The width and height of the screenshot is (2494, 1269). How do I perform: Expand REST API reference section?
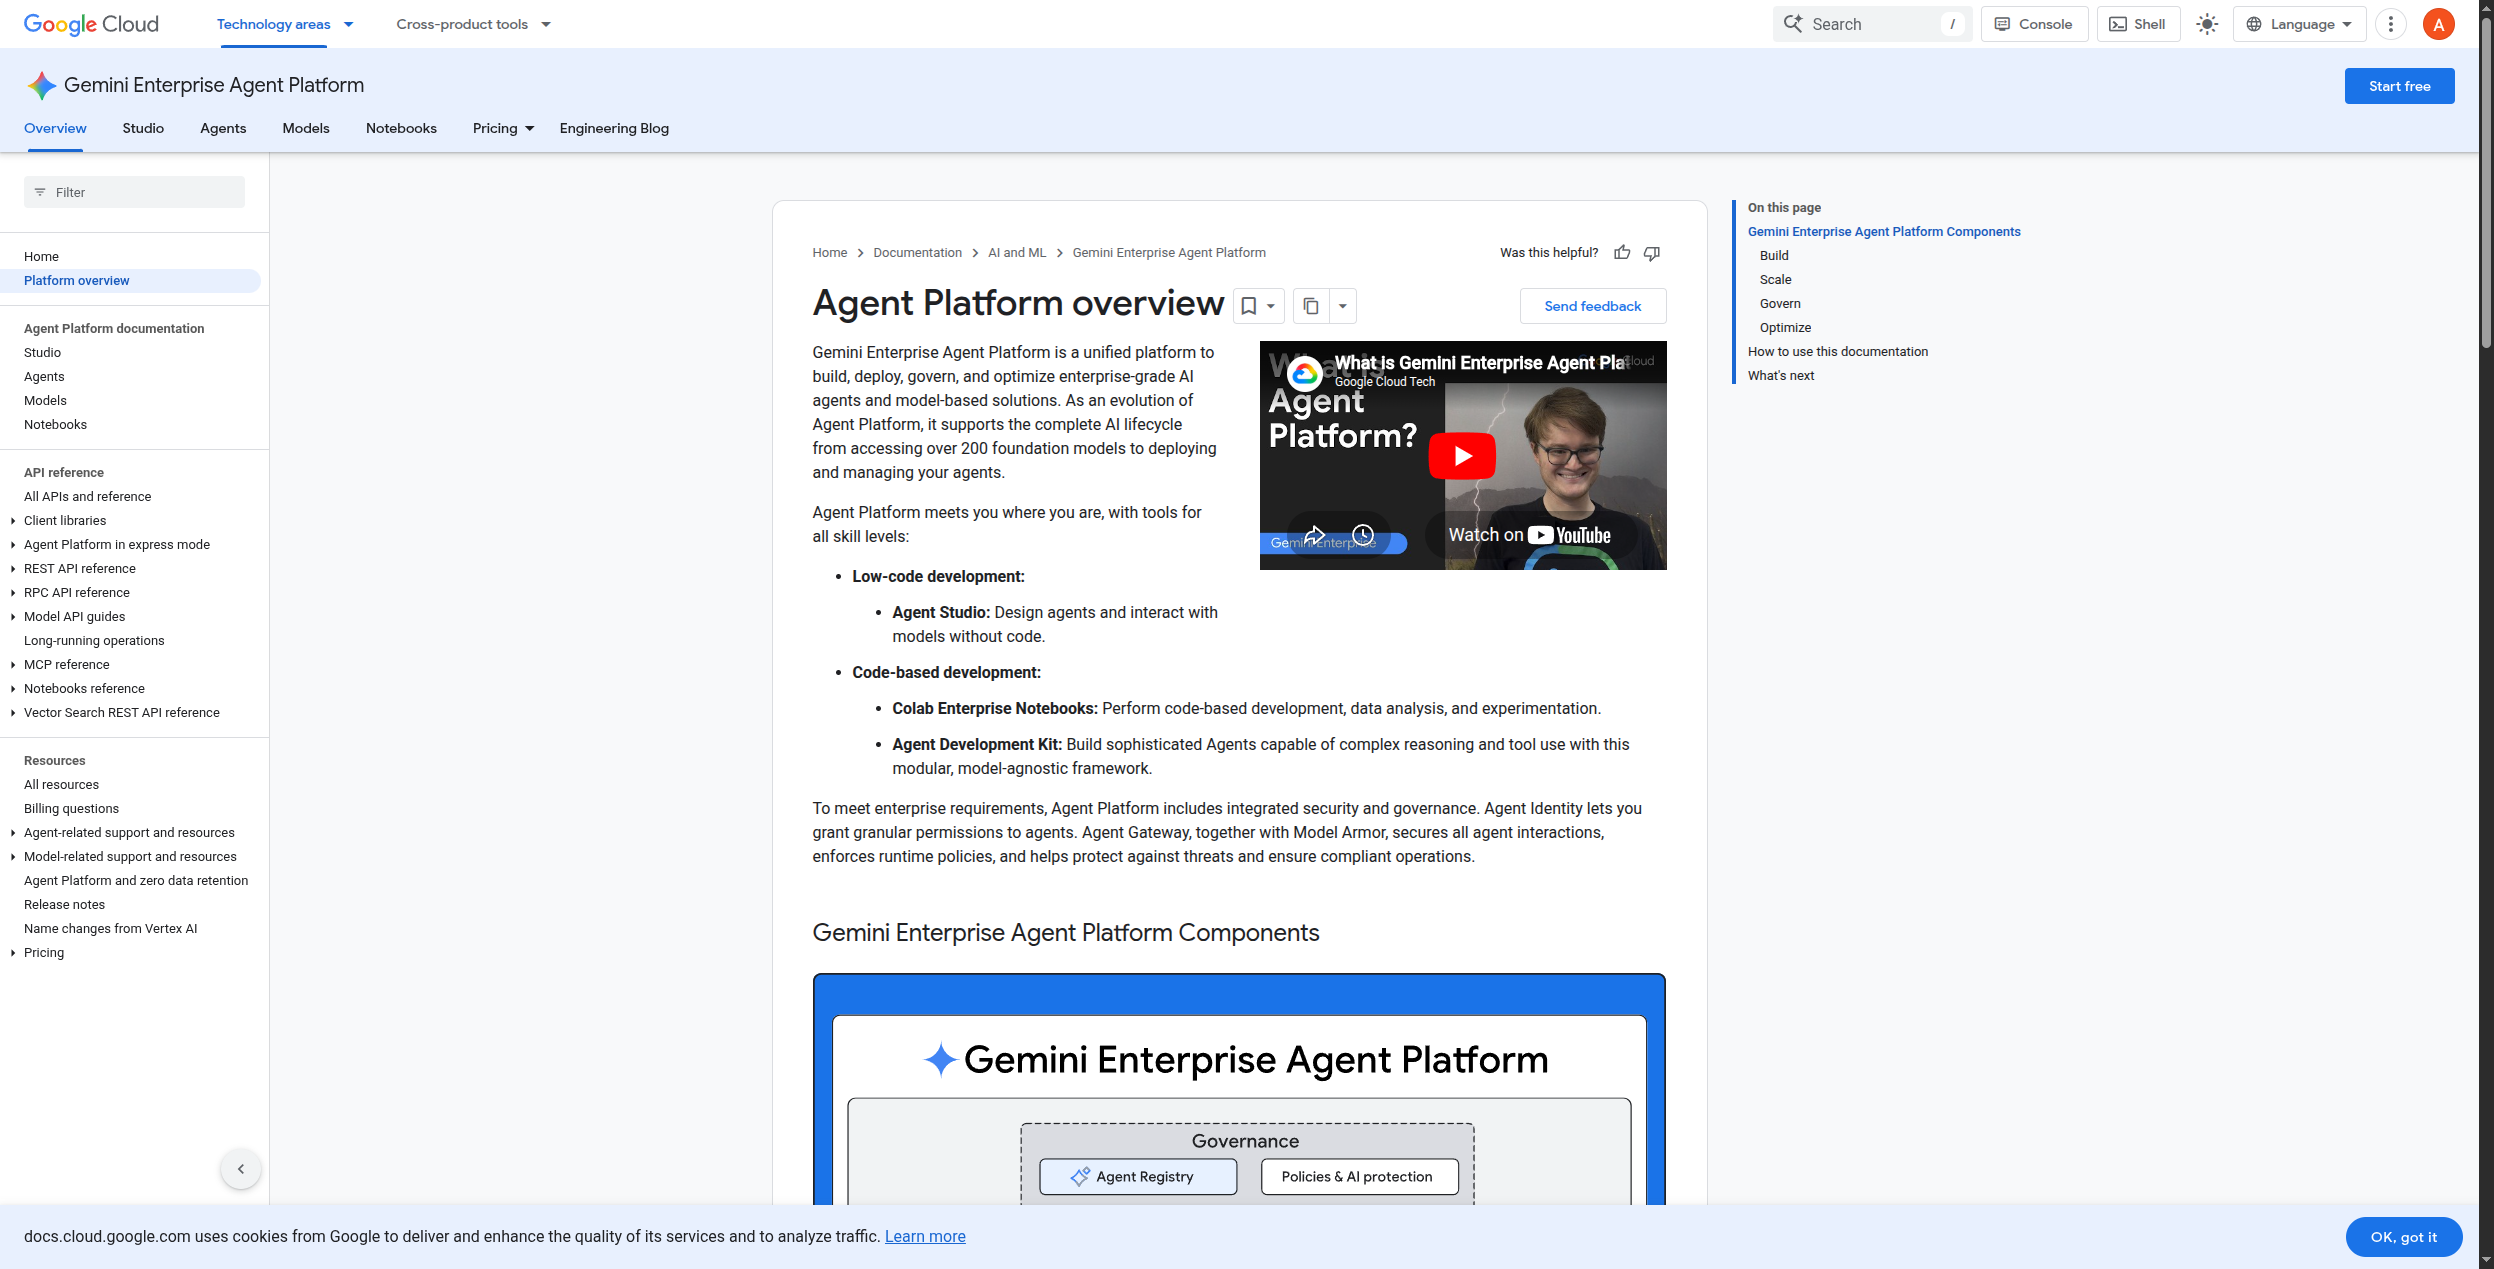[x=13, y=569]
